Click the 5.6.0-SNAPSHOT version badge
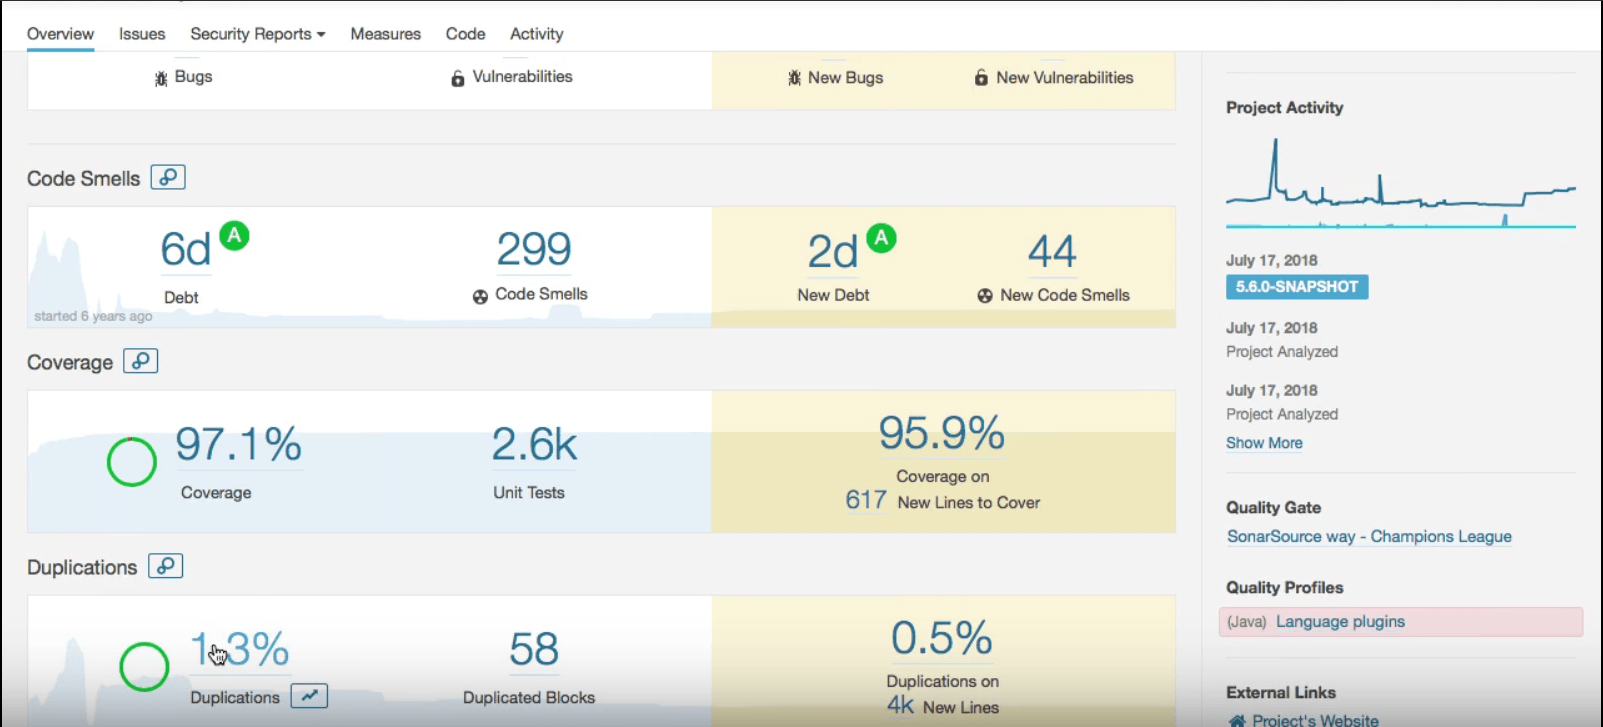 point(1297,287)
